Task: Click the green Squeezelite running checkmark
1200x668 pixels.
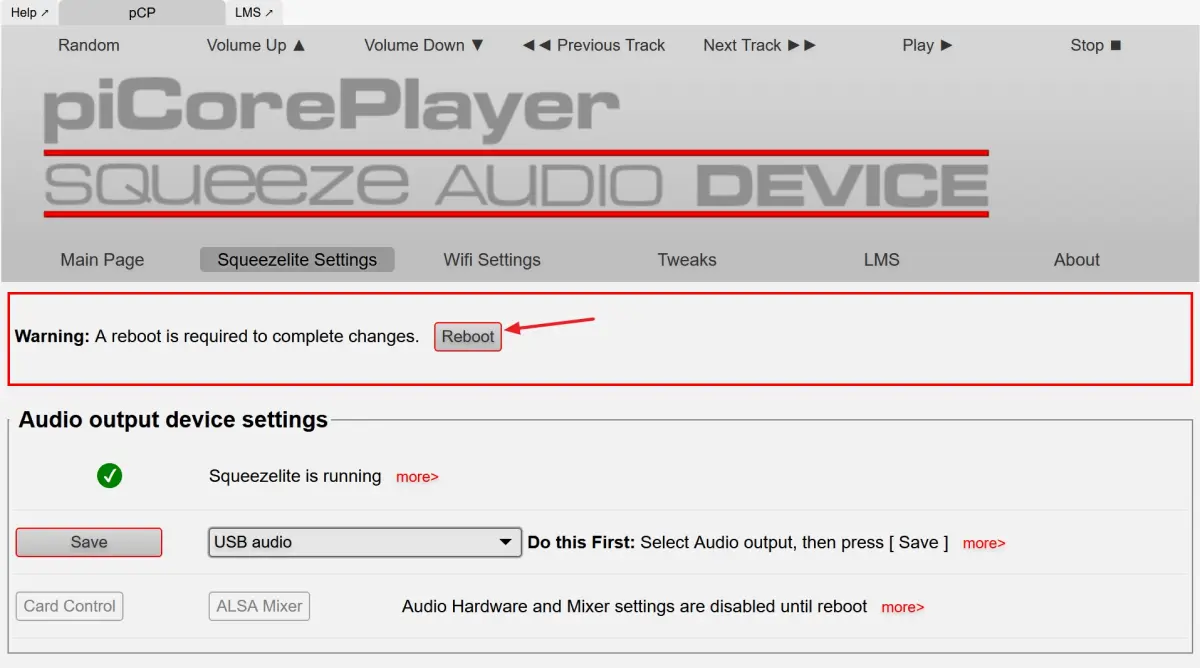Action: pyautogui.click(x=110, y=476)
